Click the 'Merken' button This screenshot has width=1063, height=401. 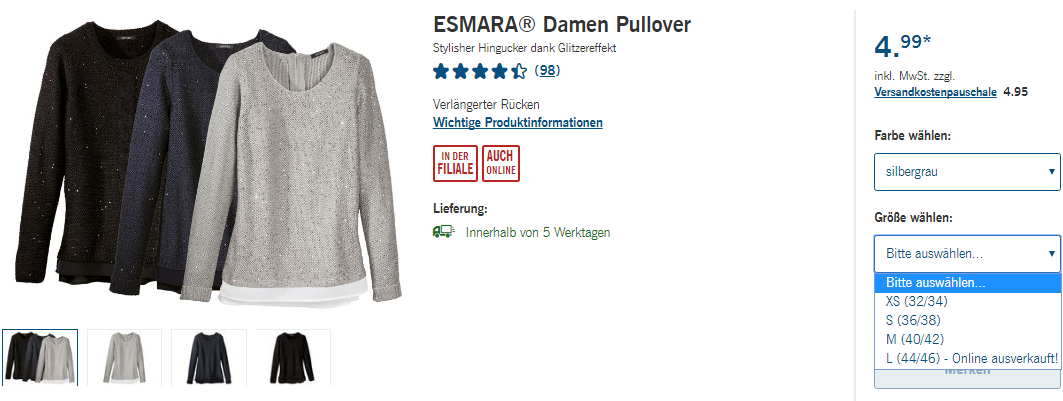pyautogui.click(x=967, y=378)
